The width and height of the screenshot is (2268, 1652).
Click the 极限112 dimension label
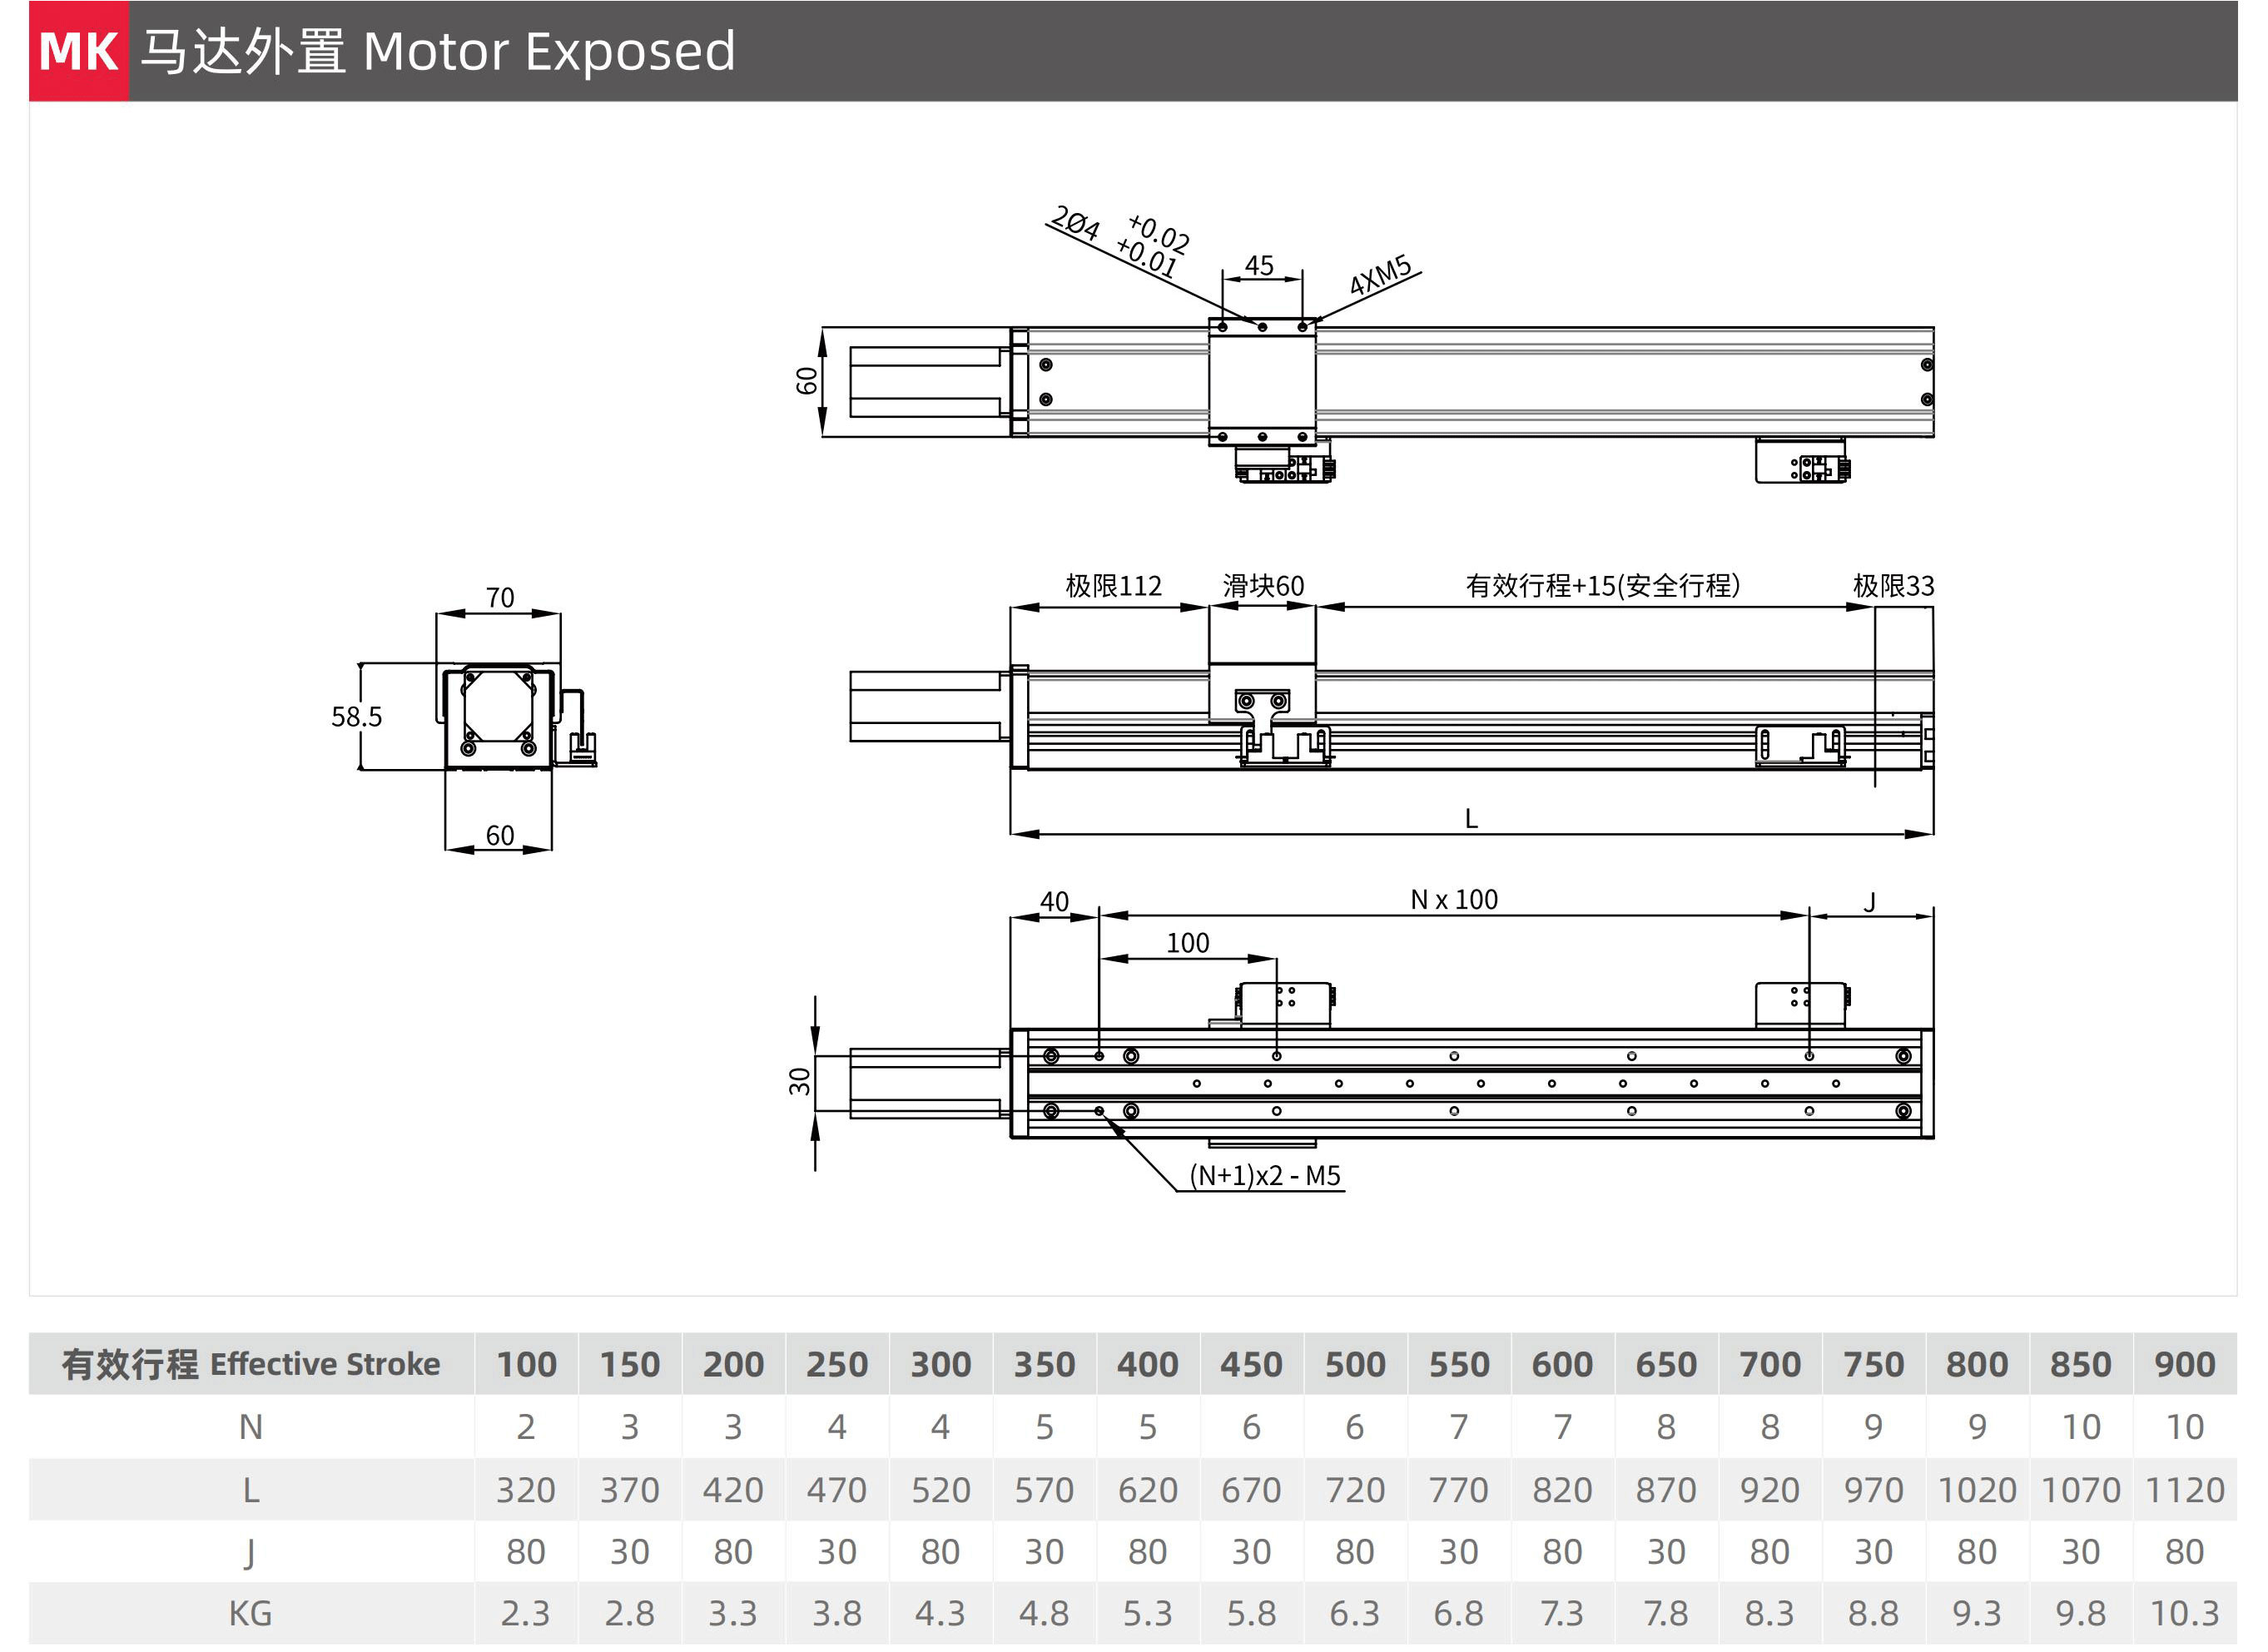click(x=1113, y=585)
